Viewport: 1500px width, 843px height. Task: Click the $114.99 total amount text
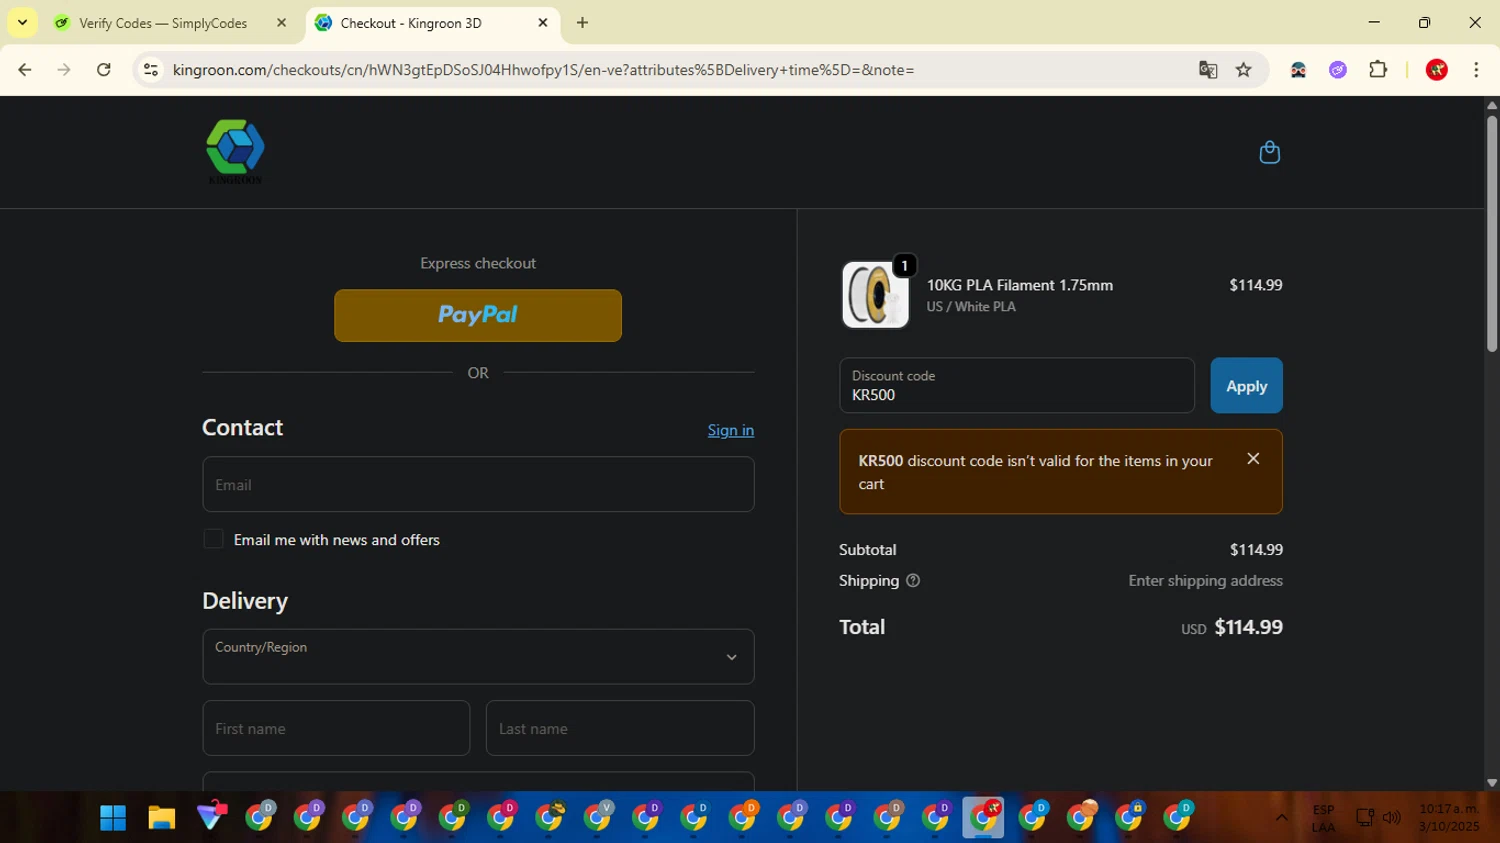tap(1248, 627)
